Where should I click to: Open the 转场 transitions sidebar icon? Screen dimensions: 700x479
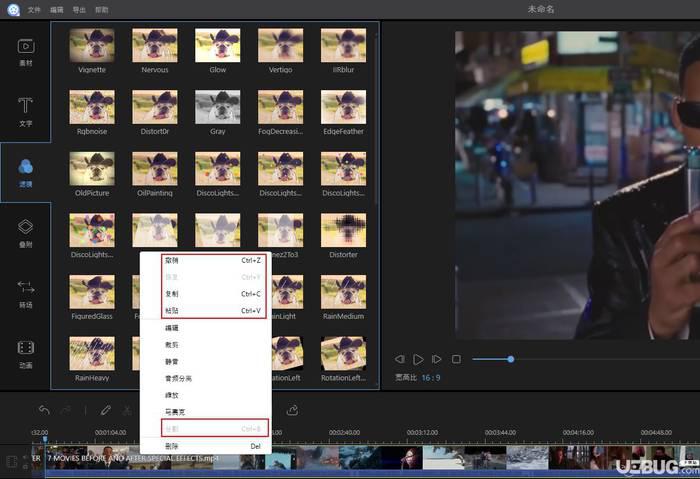26,287
